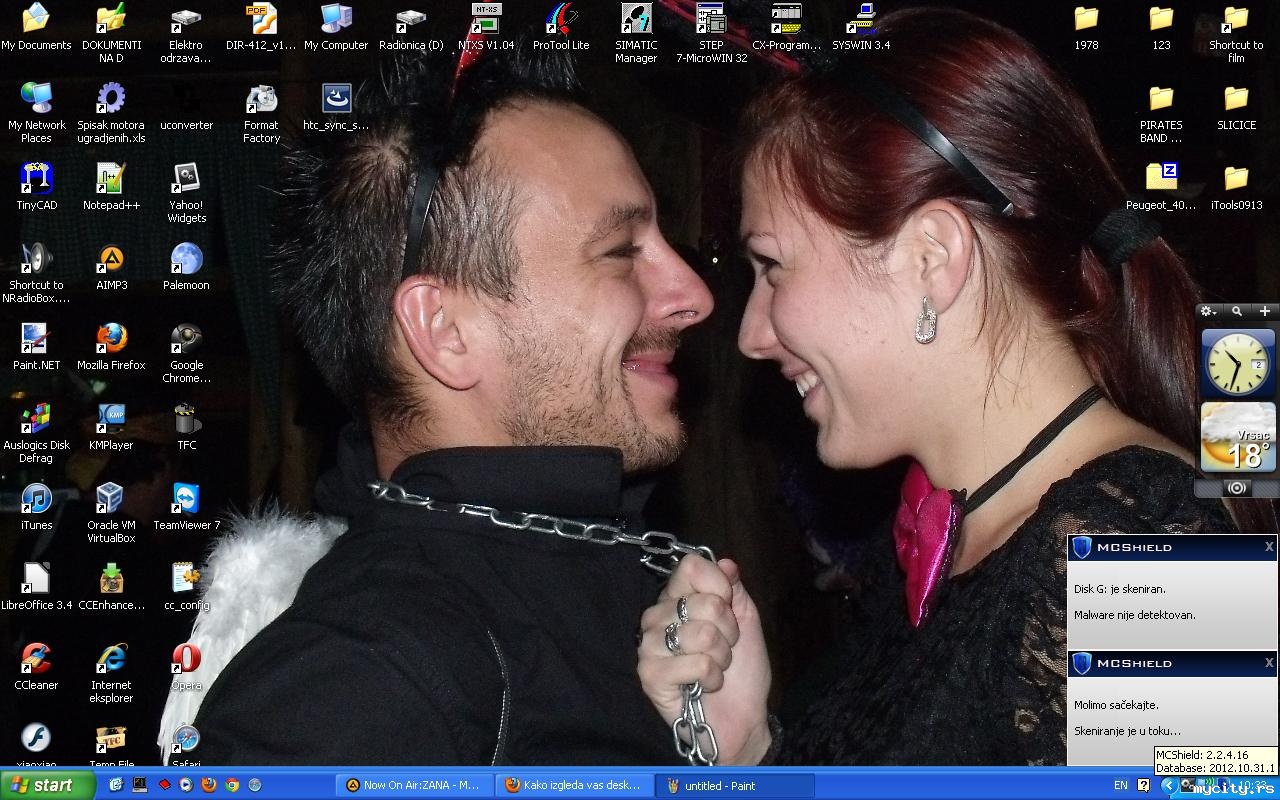The height and width of the screenshot is (800, 1280).
Task: Open the sidebar gadget settings gear dropdown
Action: [1209, 312]
